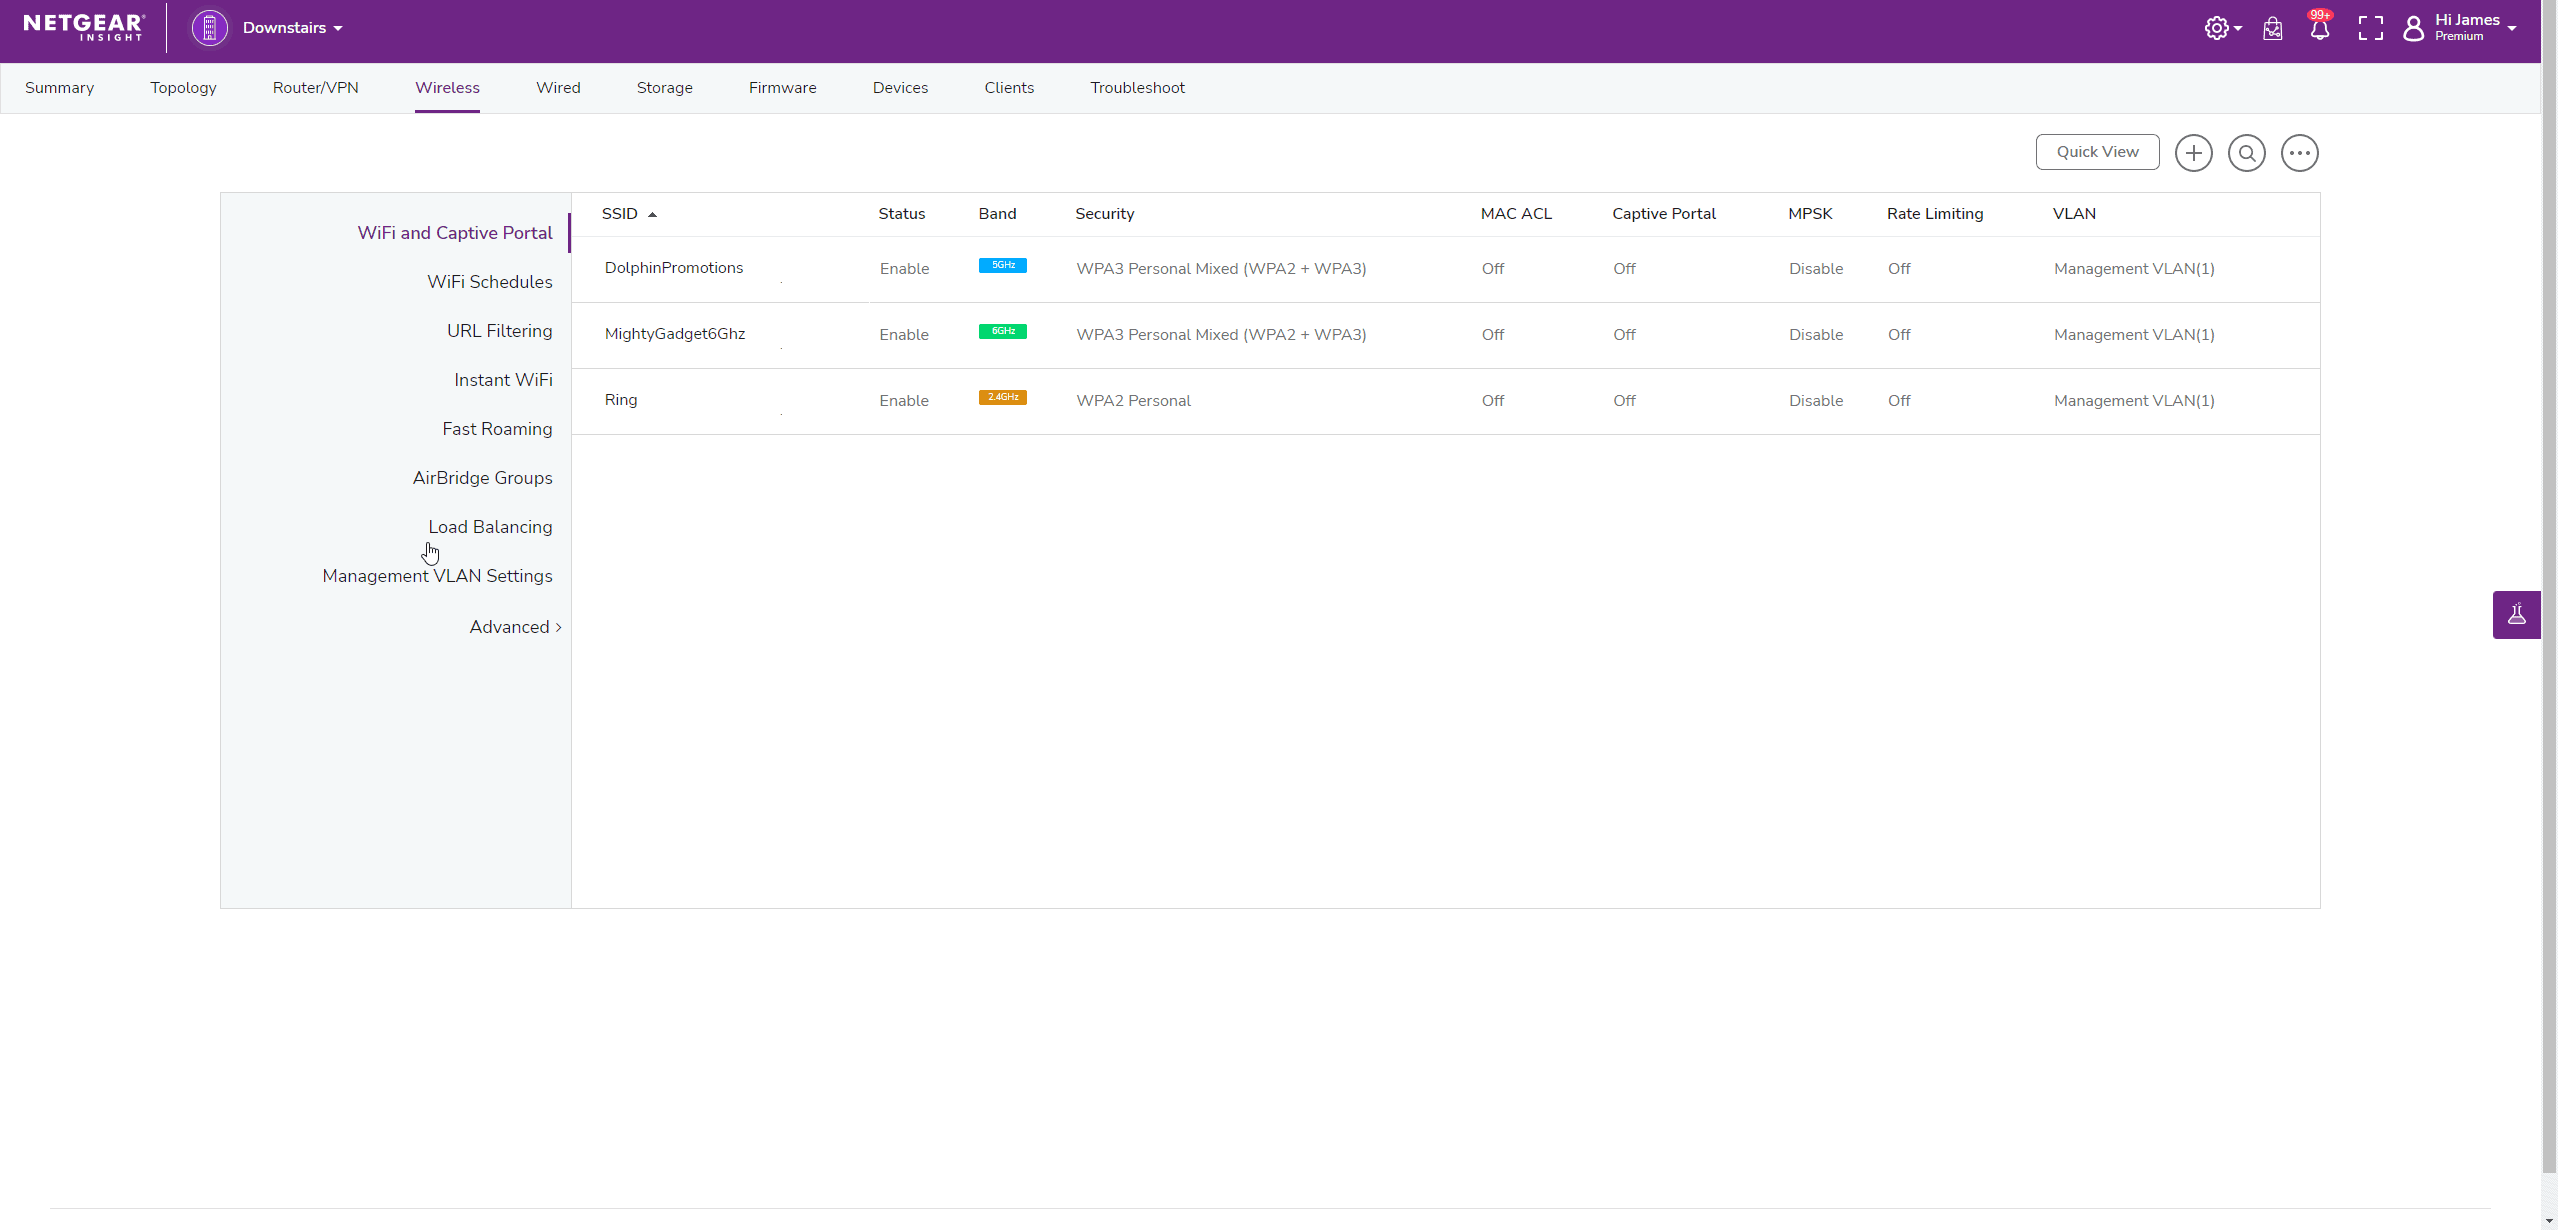Toggle fullscreen mode icon
The image size is (2558, 1230).
(x=2370, y=28)
